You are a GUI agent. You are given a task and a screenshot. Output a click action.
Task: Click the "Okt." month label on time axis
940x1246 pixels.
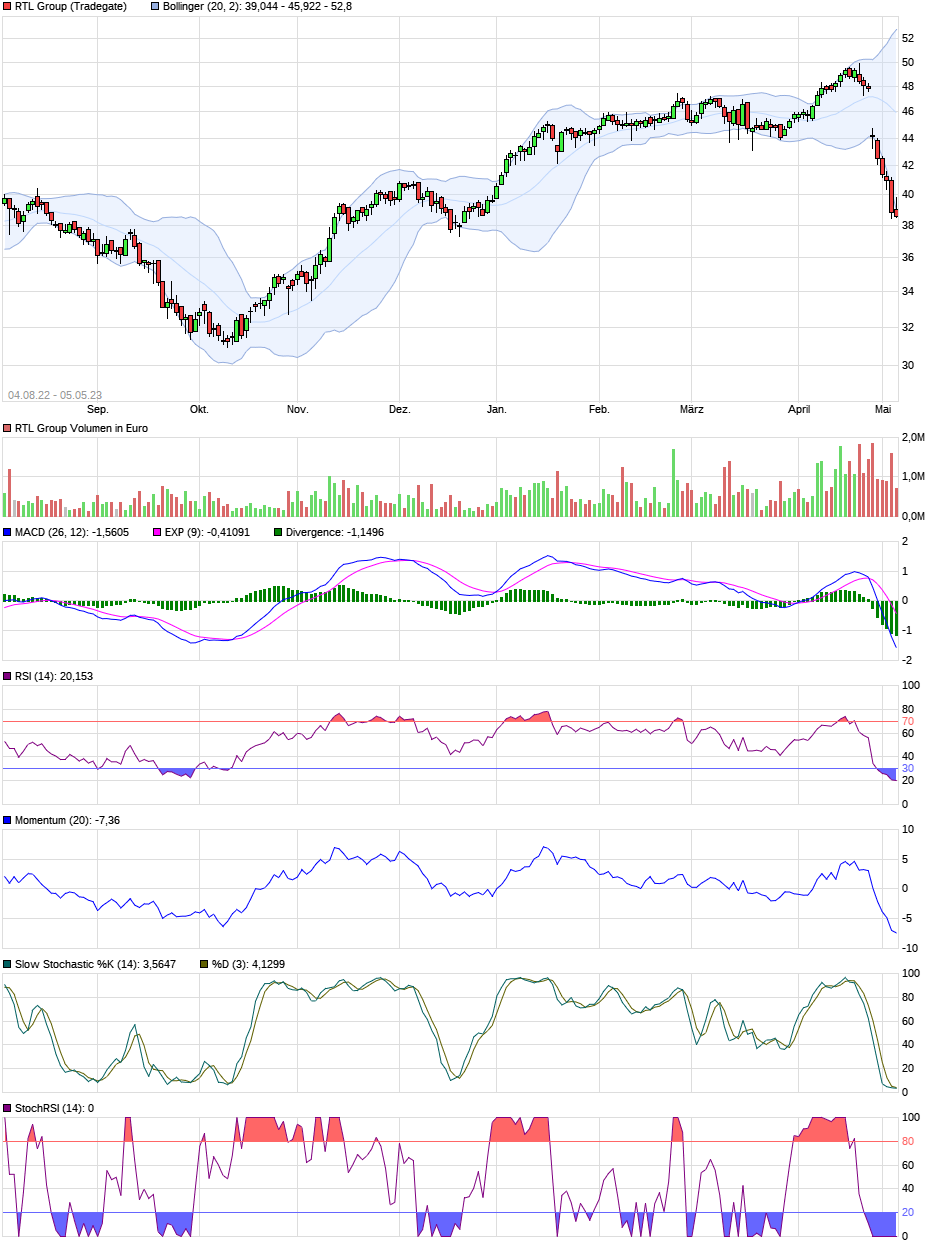point(199,409)
